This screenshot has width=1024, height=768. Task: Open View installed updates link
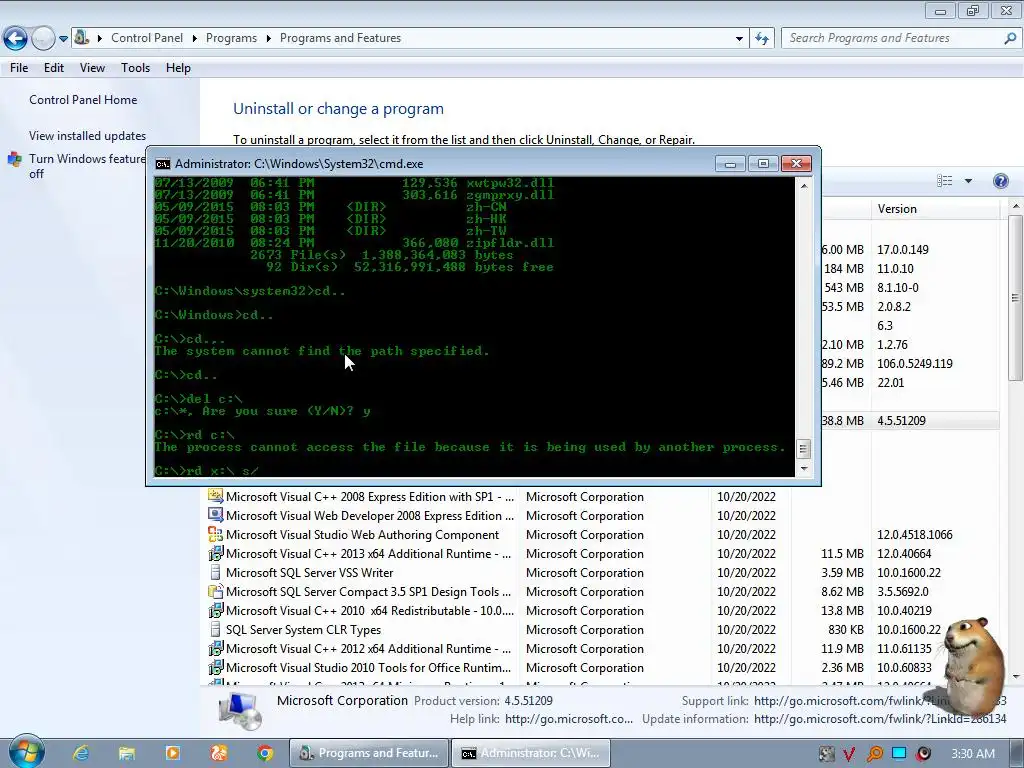click(88, 136)
